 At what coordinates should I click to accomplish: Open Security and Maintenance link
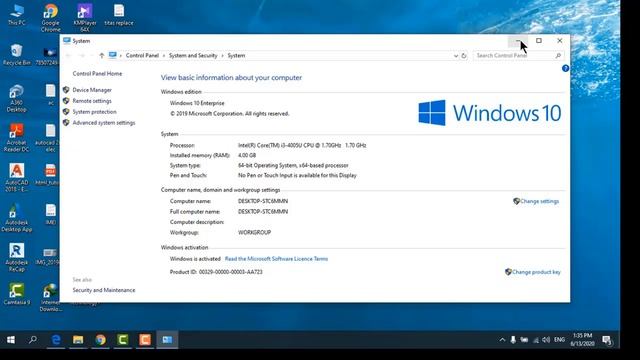click(104, 290)
